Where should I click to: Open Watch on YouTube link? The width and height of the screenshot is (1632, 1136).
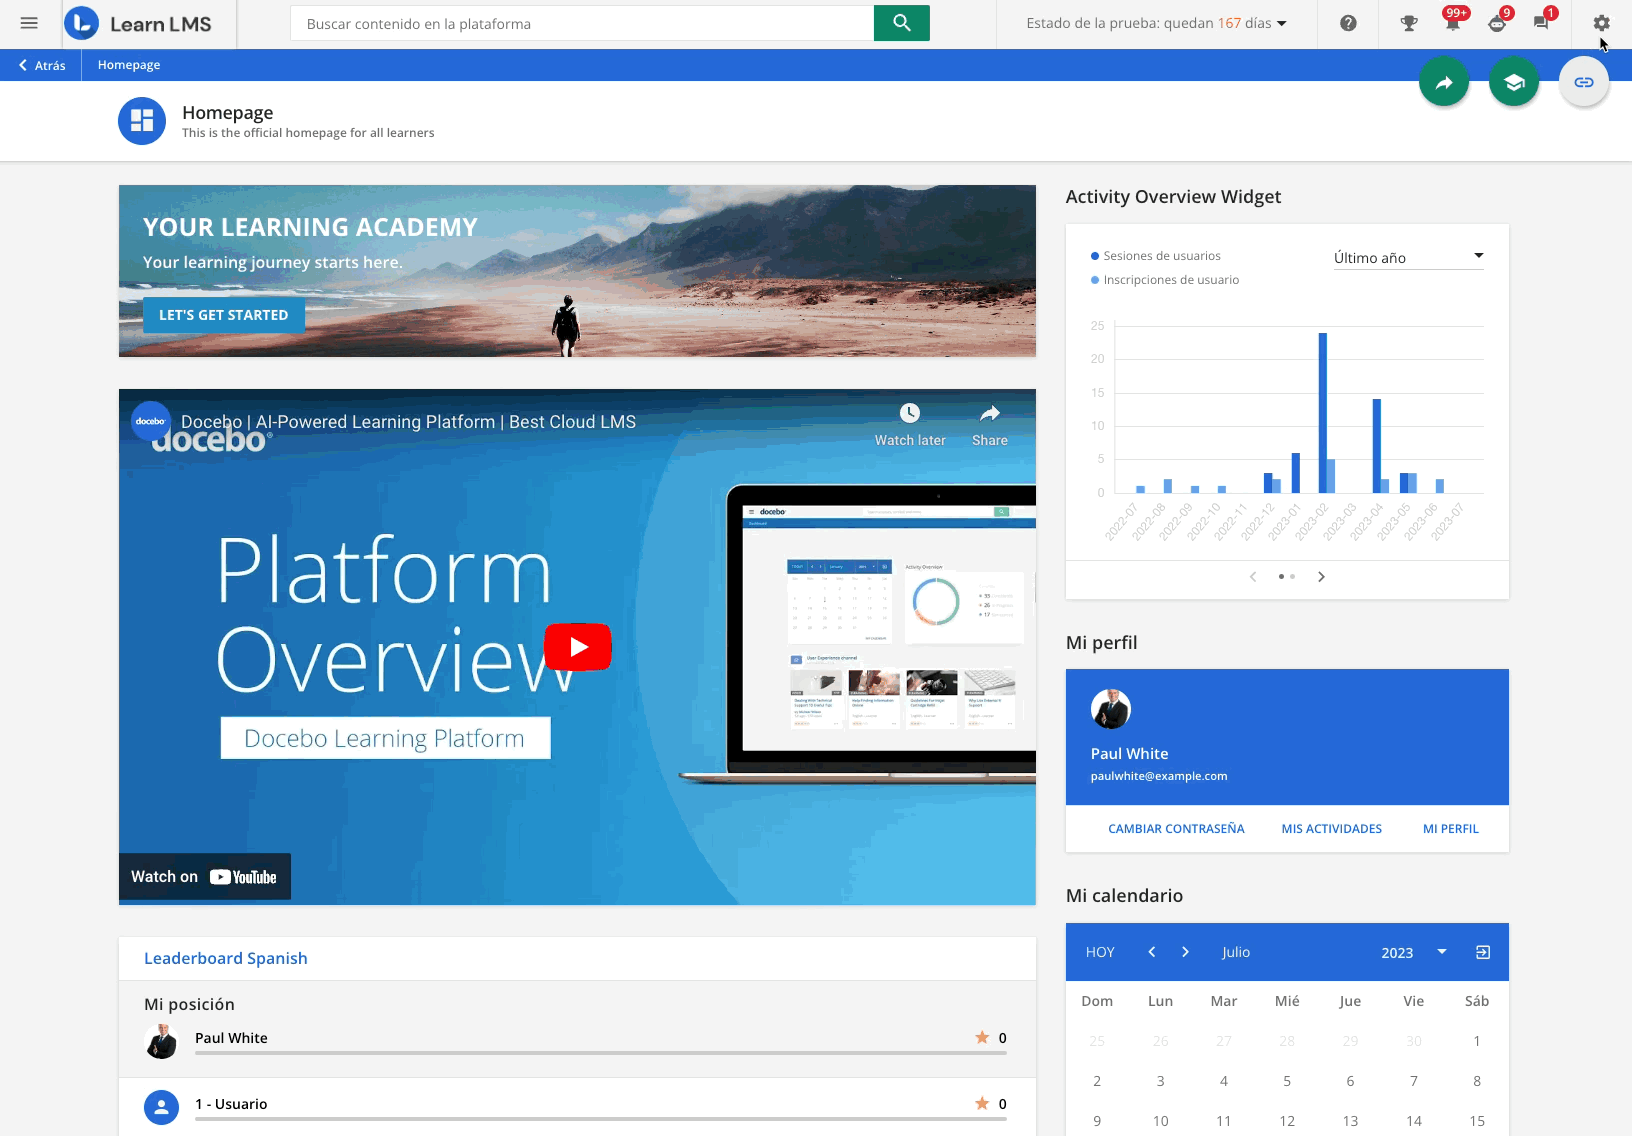point(204,877)
